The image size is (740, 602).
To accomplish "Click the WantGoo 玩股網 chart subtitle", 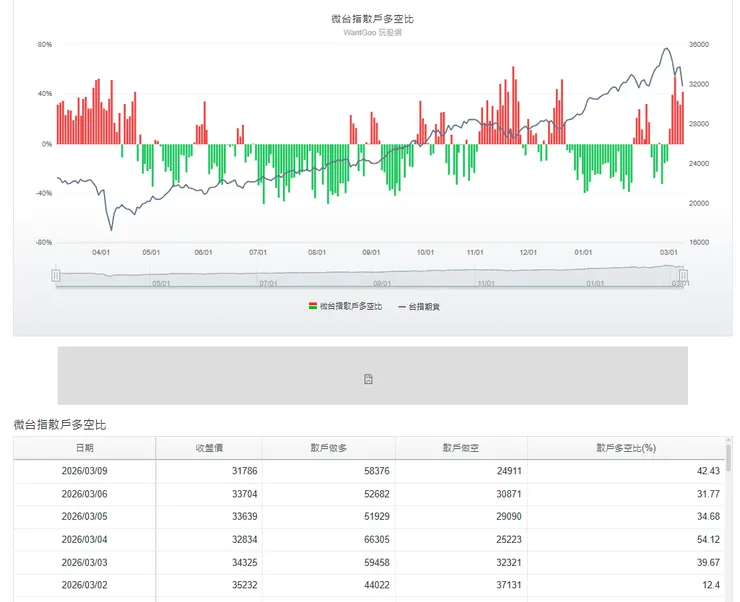I will tap(372, 33).
